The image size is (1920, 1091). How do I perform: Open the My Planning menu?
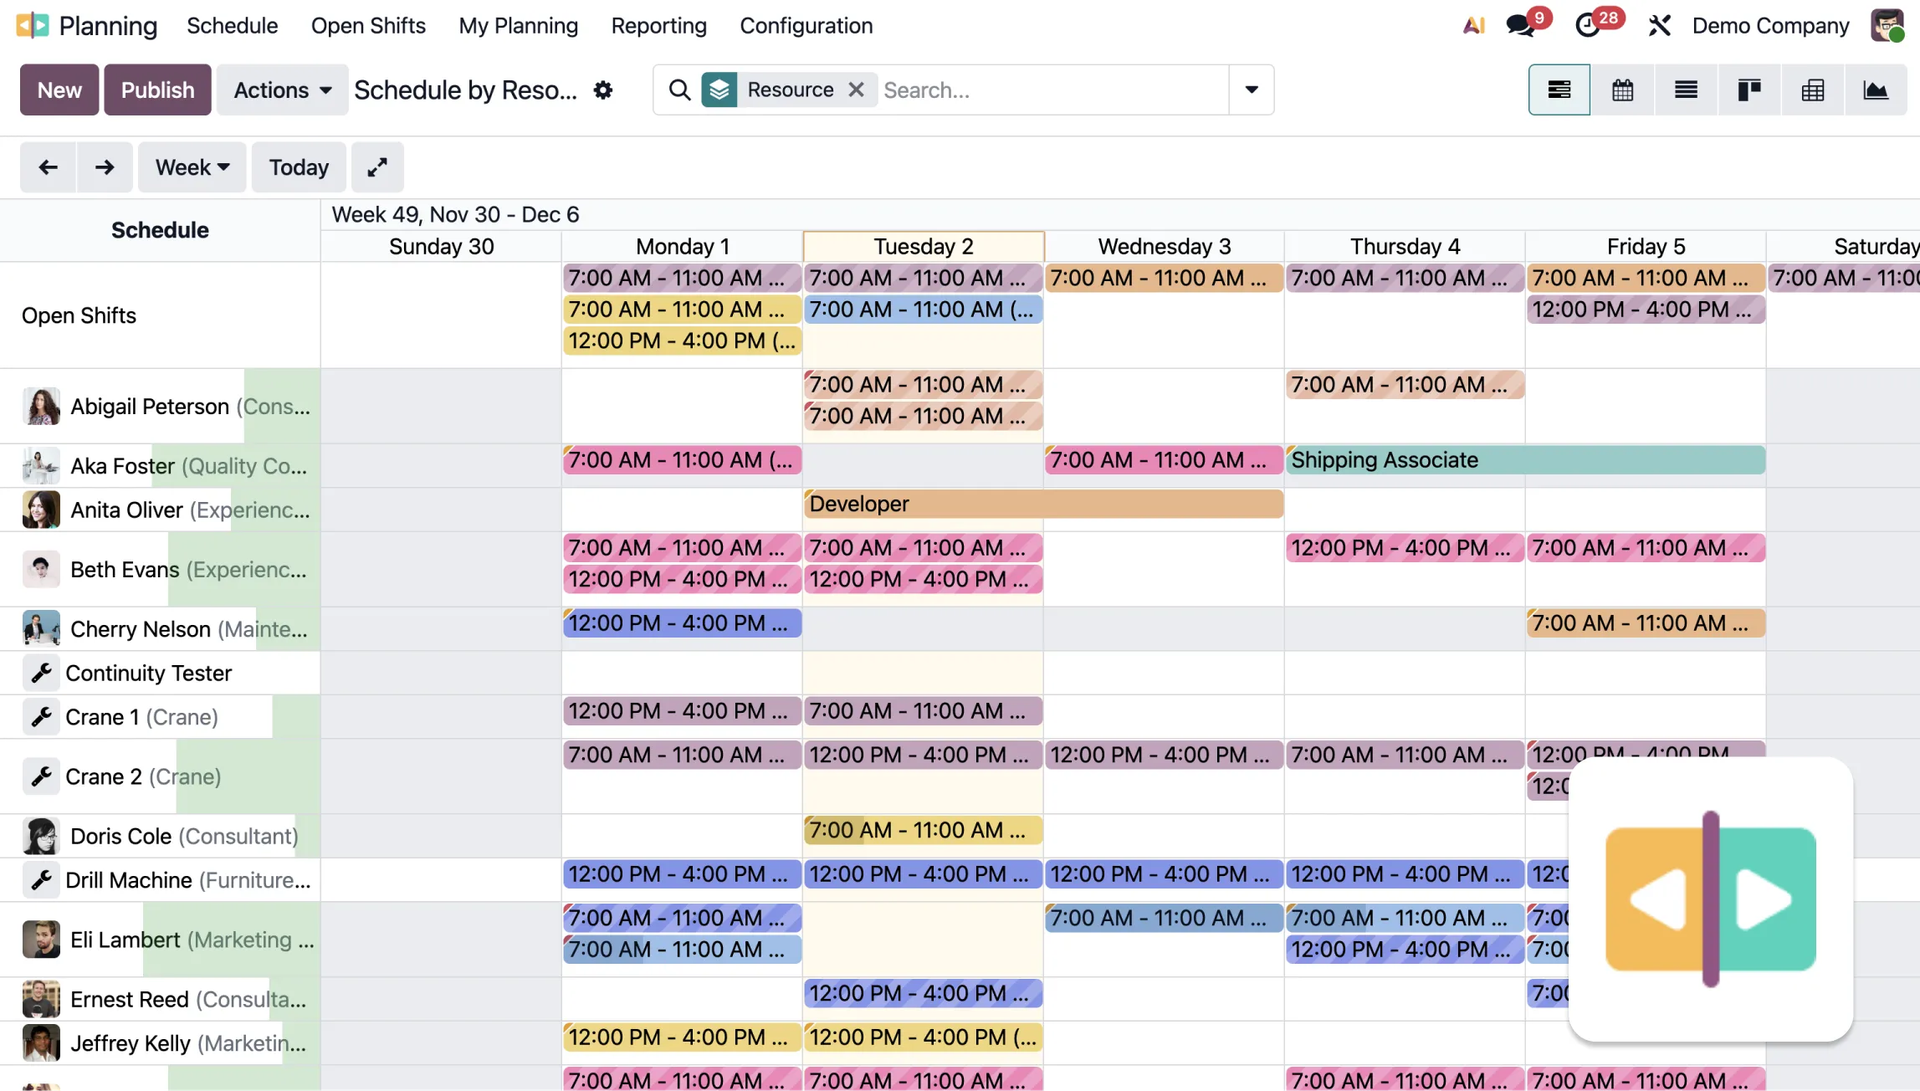click(x=518, y=26)
